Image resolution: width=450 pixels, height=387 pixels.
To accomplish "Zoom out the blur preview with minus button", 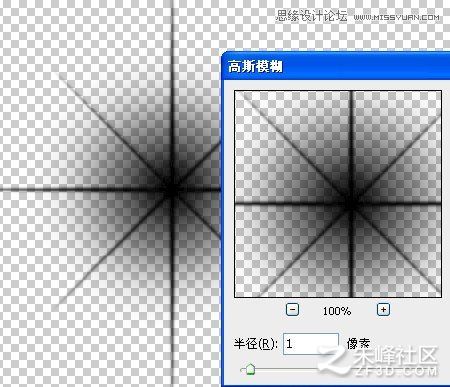I will [x=292, y=310].
